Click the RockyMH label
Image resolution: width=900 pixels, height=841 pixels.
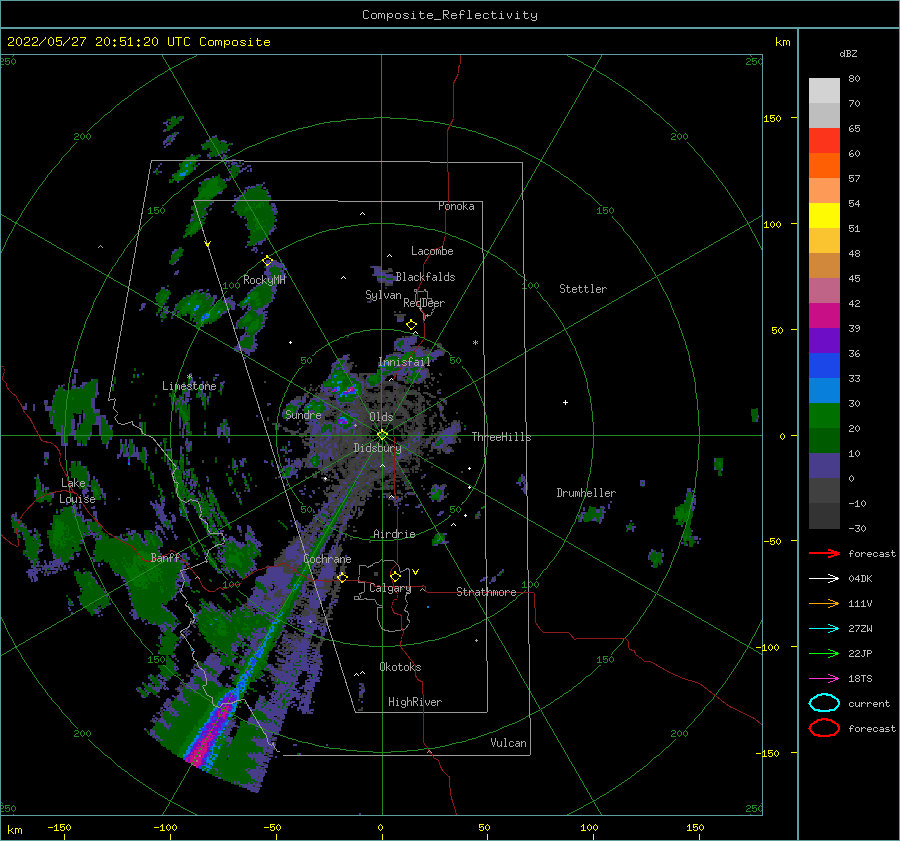[x=264, y=280]
